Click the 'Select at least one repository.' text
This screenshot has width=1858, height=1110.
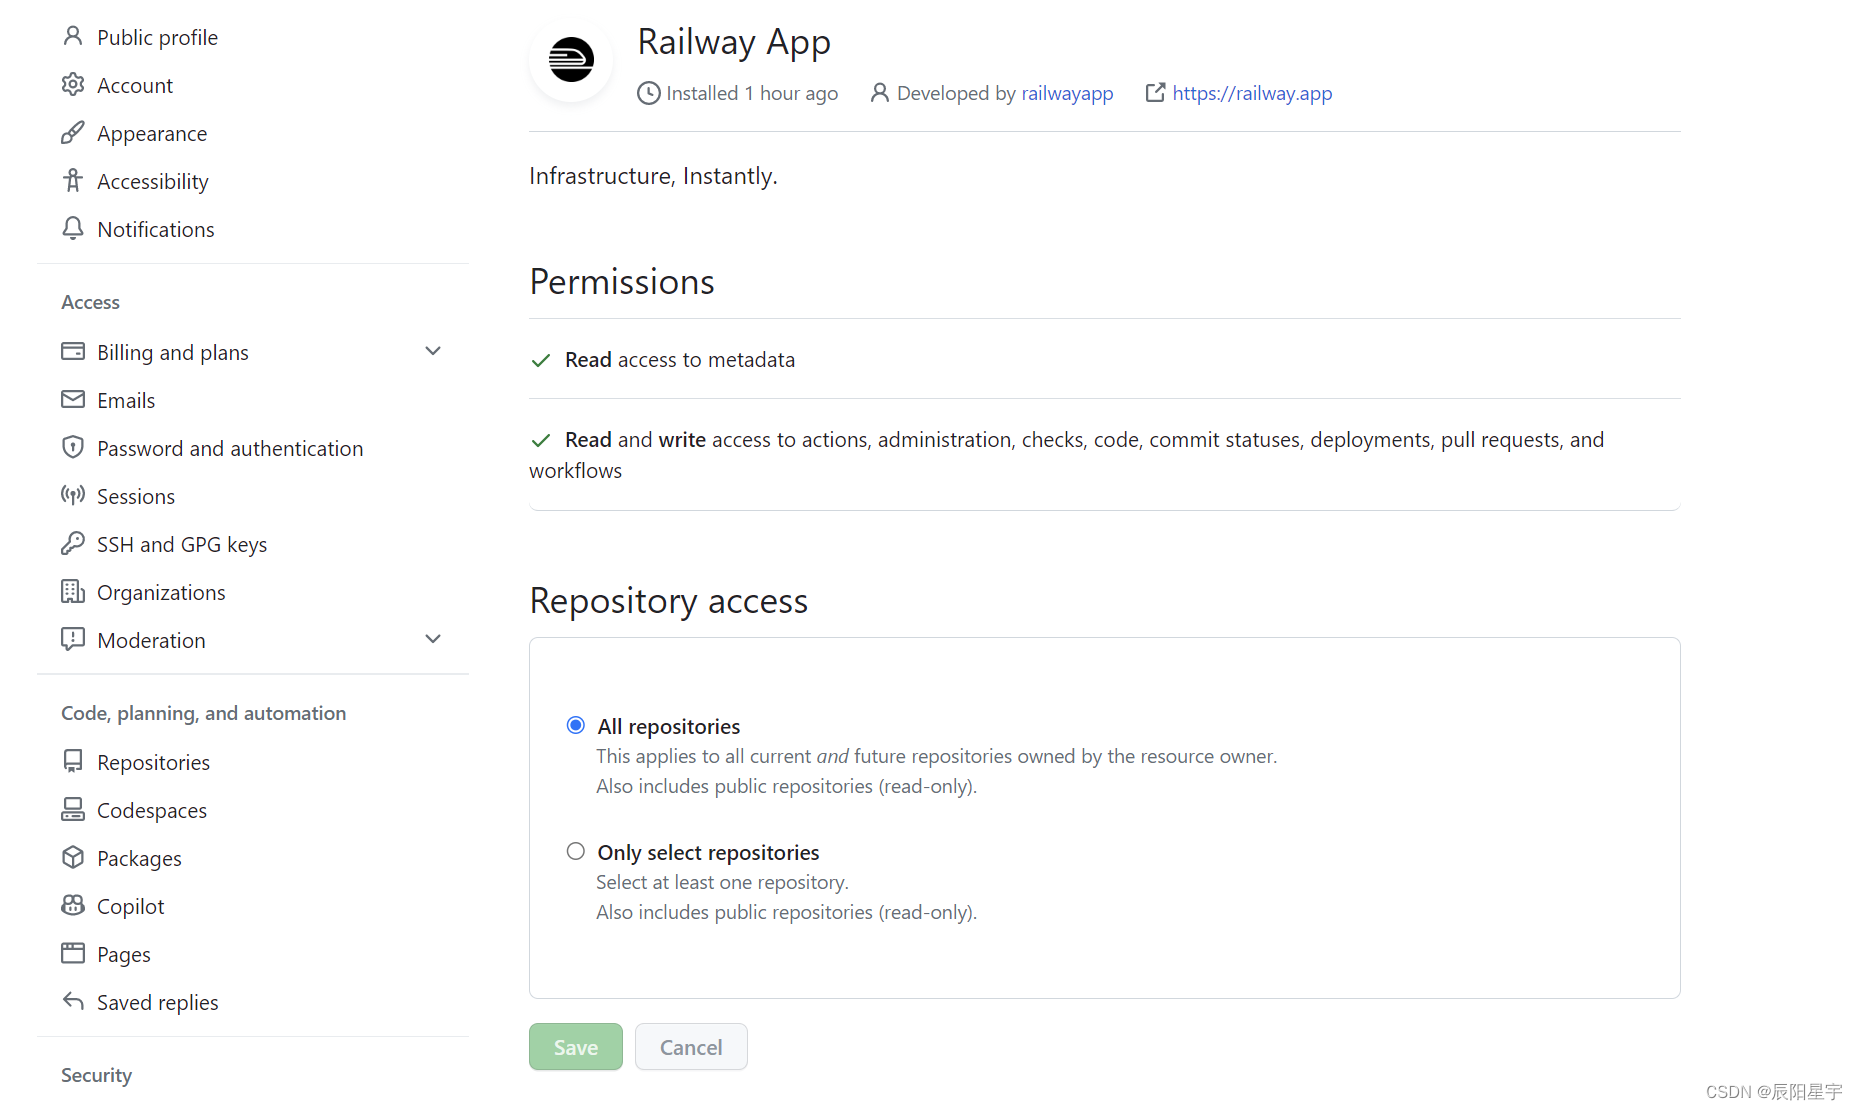[x=722, y=882]
